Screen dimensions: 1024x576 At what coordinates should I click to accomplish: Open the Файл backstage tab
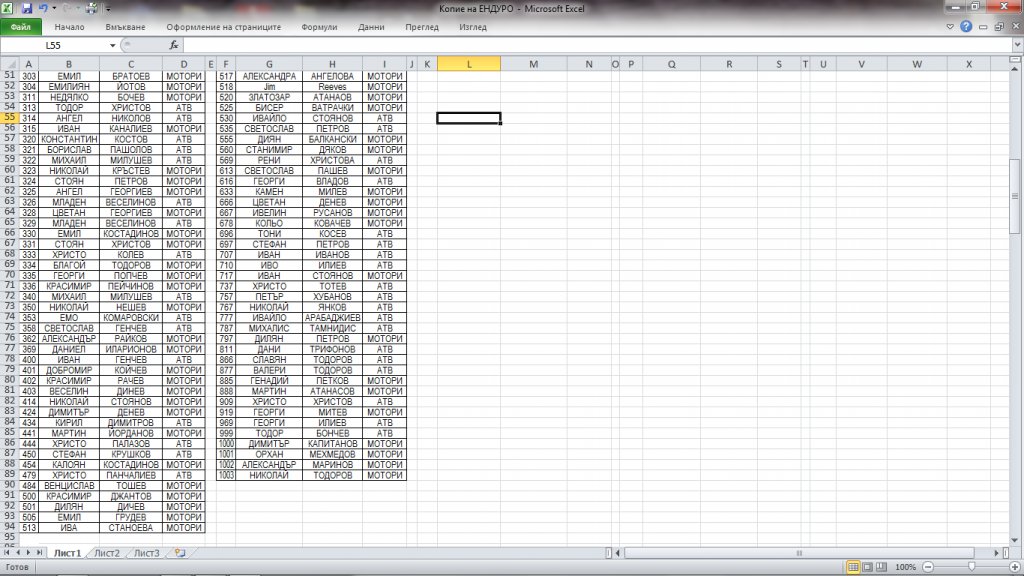point(21,27)
